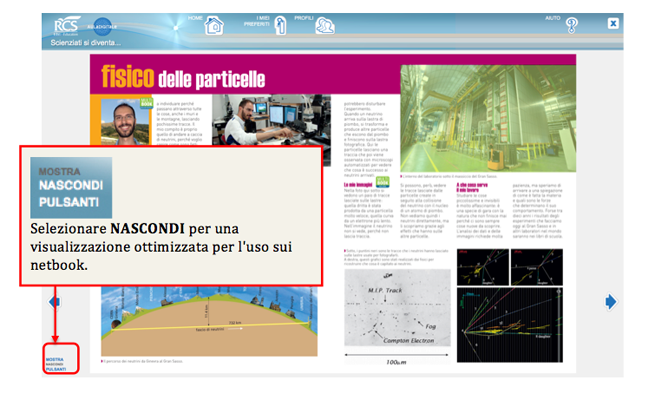Open the large black event display graphic
655x400 pixels.
click(510, 325)
